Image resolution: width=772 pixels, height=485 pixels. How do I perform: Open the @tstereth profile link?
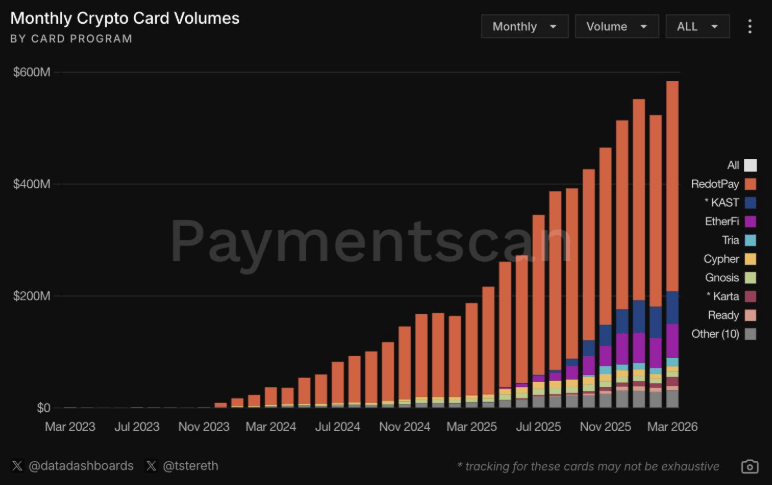point(190,466)
